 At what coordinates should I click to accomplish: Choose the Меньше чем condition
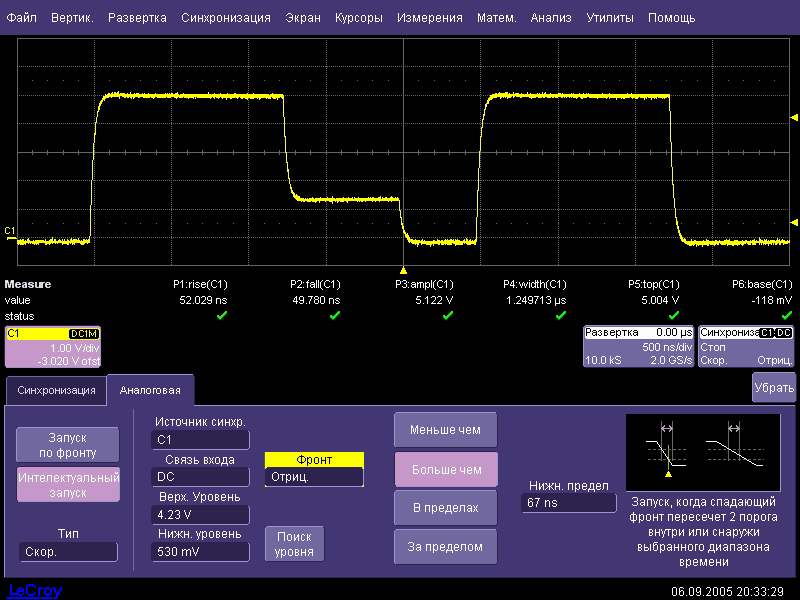pyautogui.click(x=445, y=430)
